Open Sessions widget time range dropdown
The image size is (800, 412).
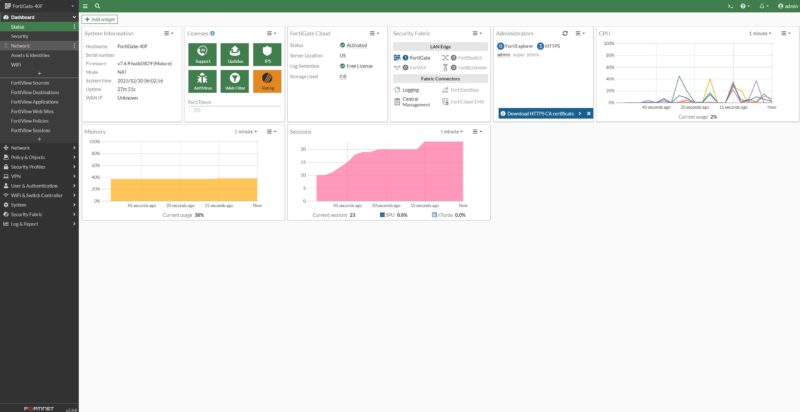point(452,132)
